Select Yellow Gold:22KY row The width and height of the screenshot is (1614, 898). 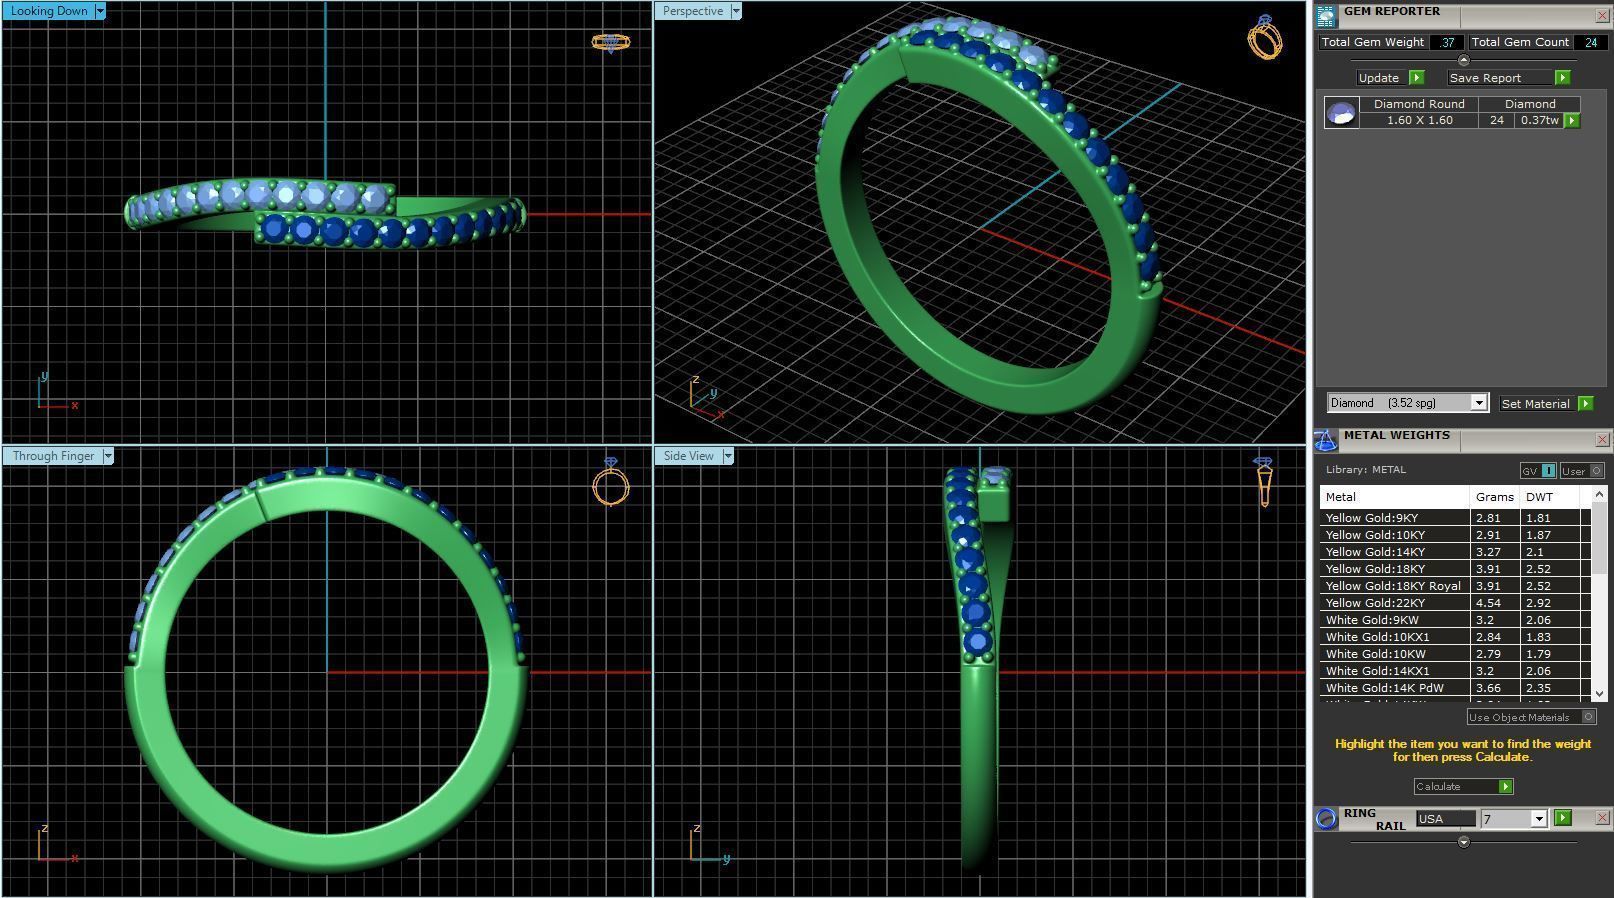point(1455,603)
